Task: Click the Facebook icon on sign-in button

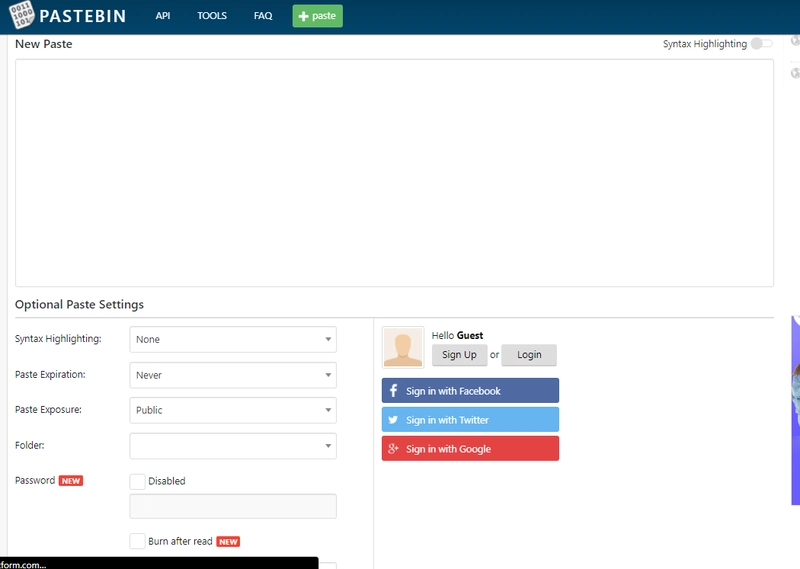Action: 393,391
